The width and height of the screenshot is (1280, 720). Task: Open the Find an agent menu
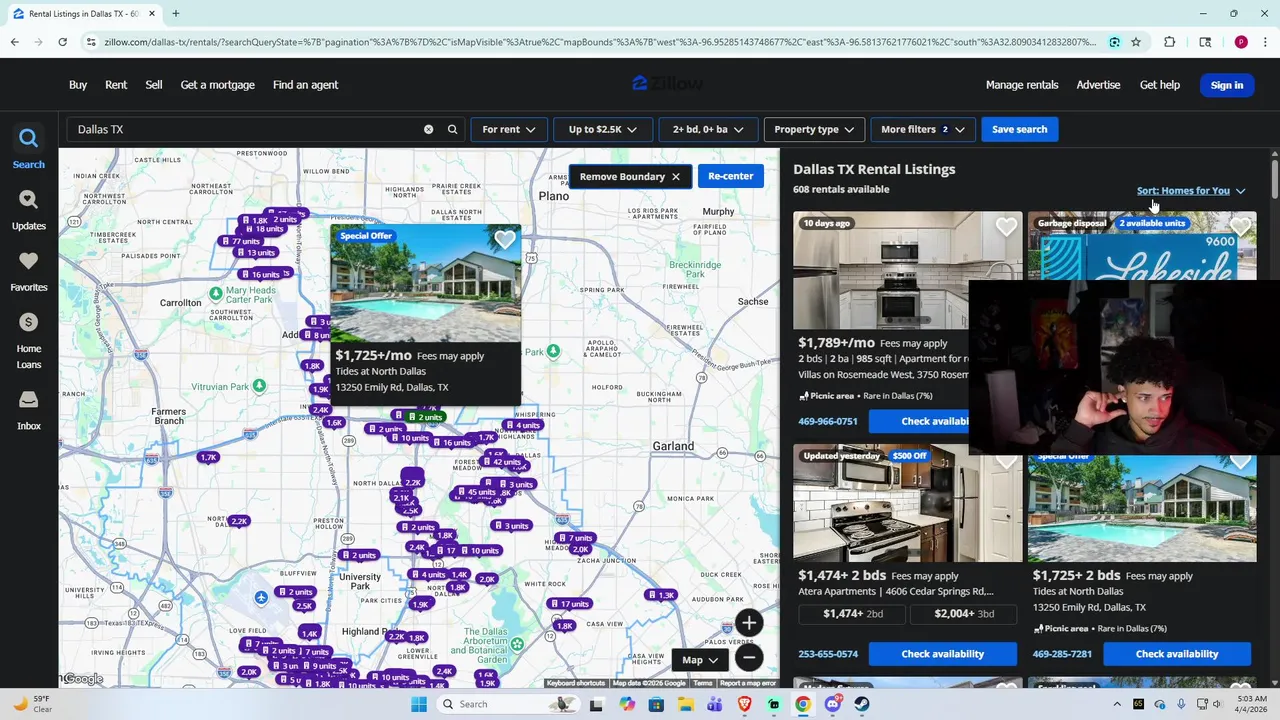pyautogui.click(x=305, y=85)
